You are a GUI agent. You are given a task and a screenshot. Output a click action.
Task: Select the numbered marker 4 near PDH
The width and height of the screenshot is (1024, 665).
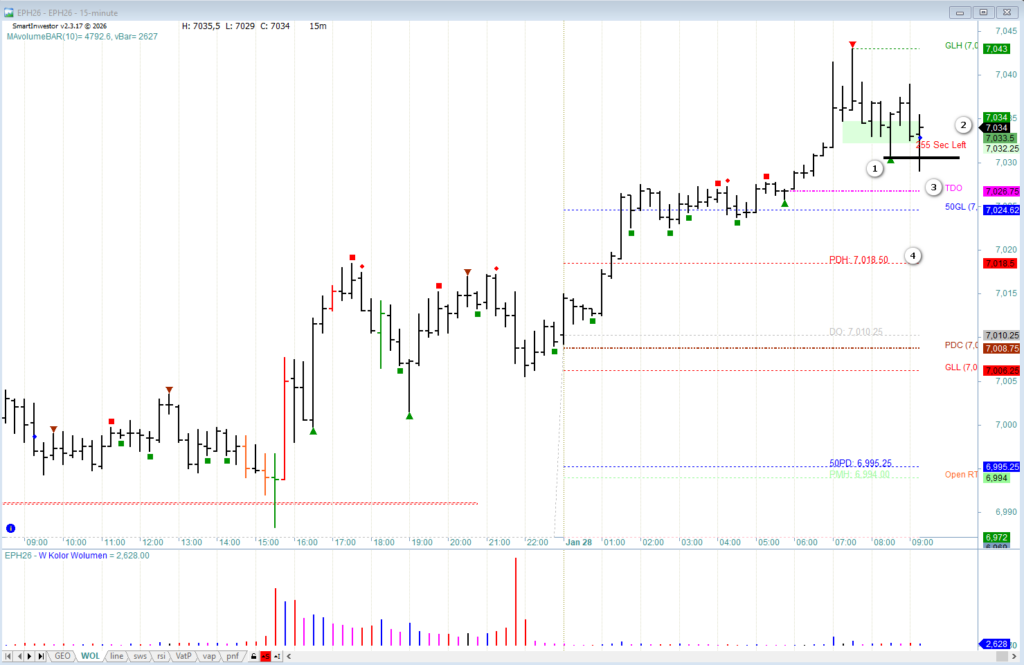click(913, 256)
